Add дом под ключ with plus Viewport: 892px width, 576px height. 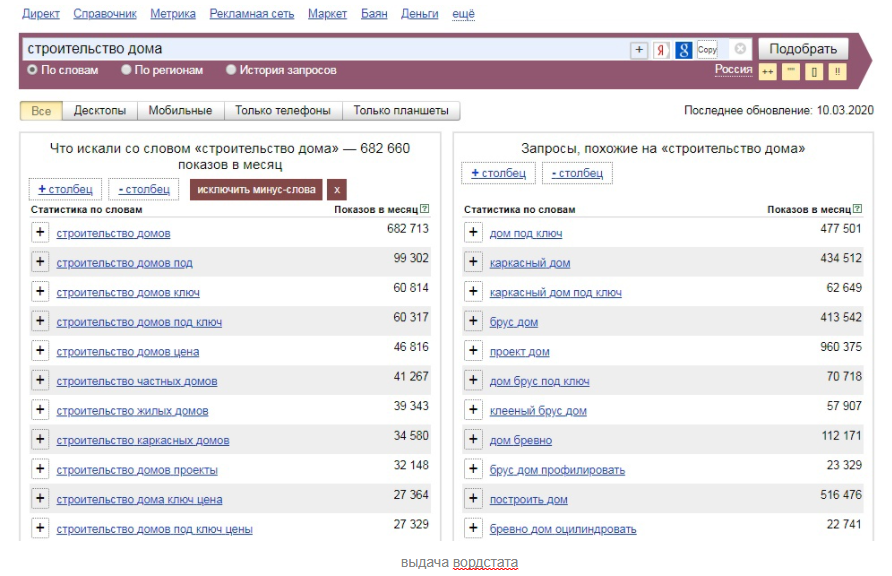tap(473, 232)
